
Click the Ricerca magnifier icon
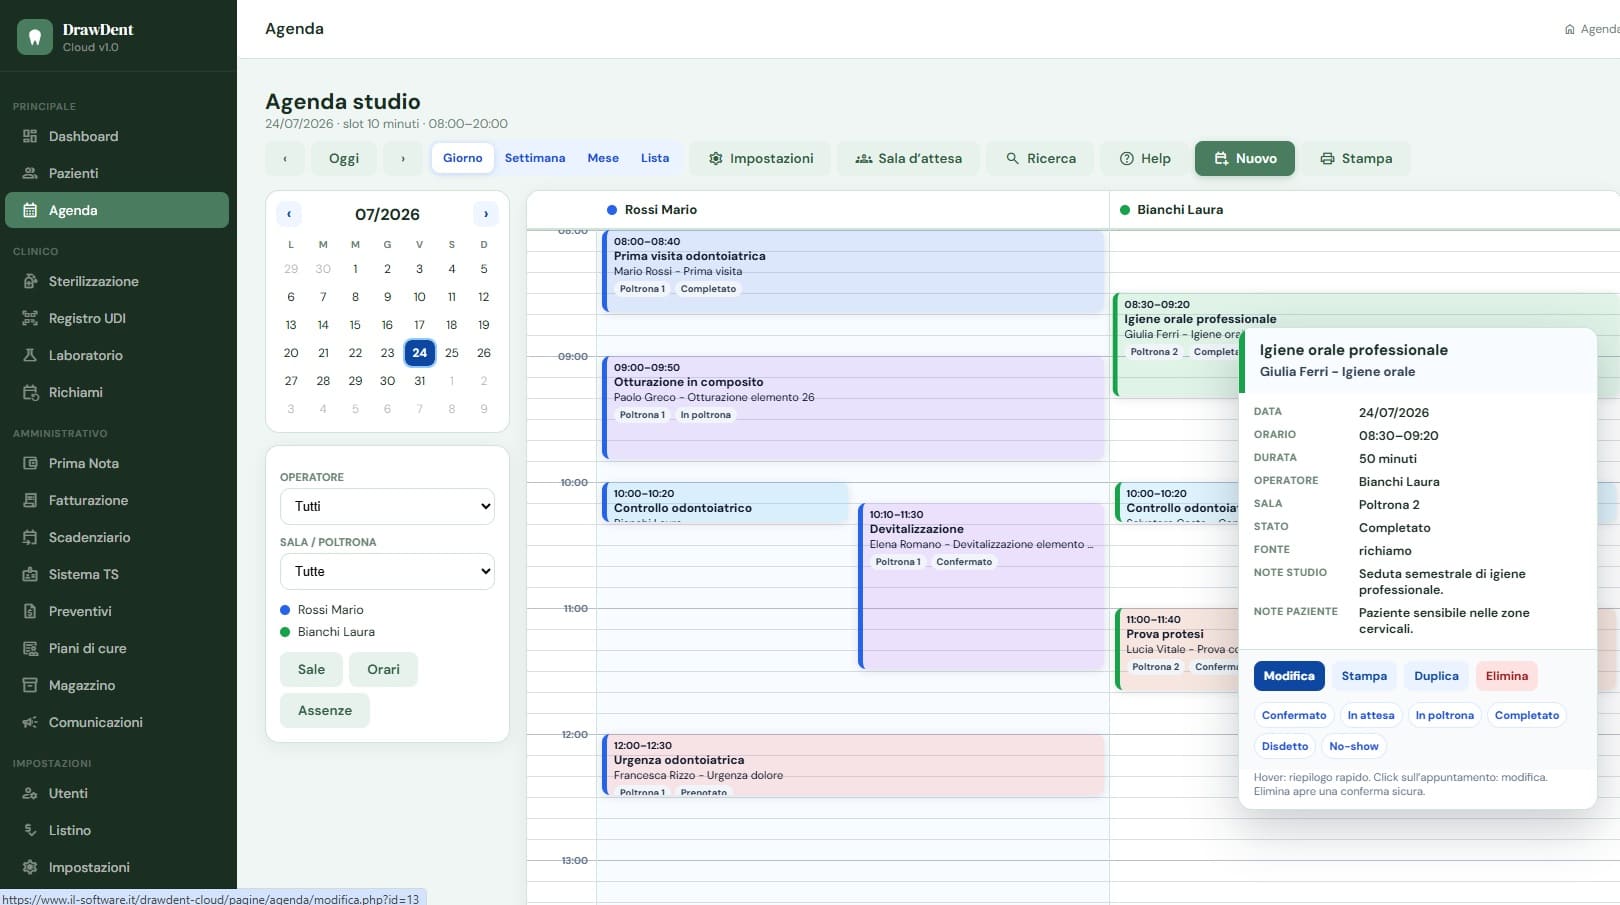pyautogui.click(x=1013, y=158)
